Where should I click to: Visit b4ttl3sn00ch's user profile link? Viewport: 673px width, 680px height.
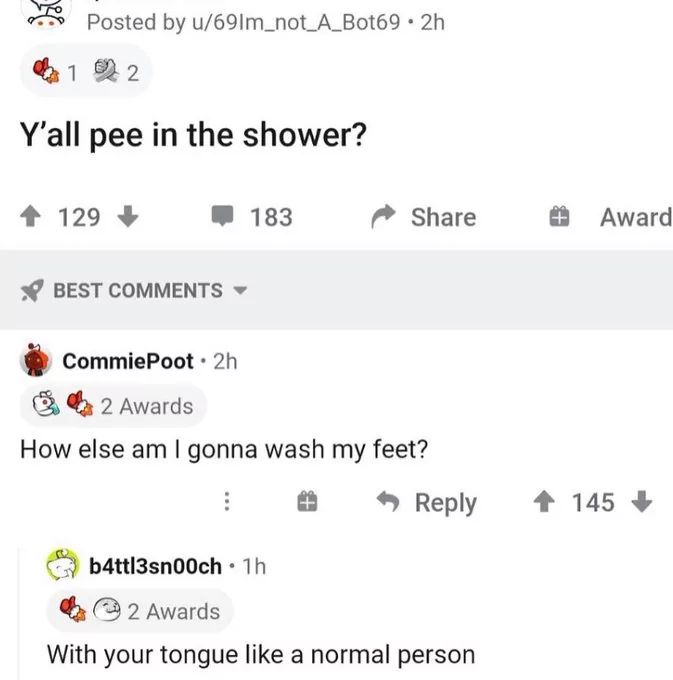pos(155,566)
